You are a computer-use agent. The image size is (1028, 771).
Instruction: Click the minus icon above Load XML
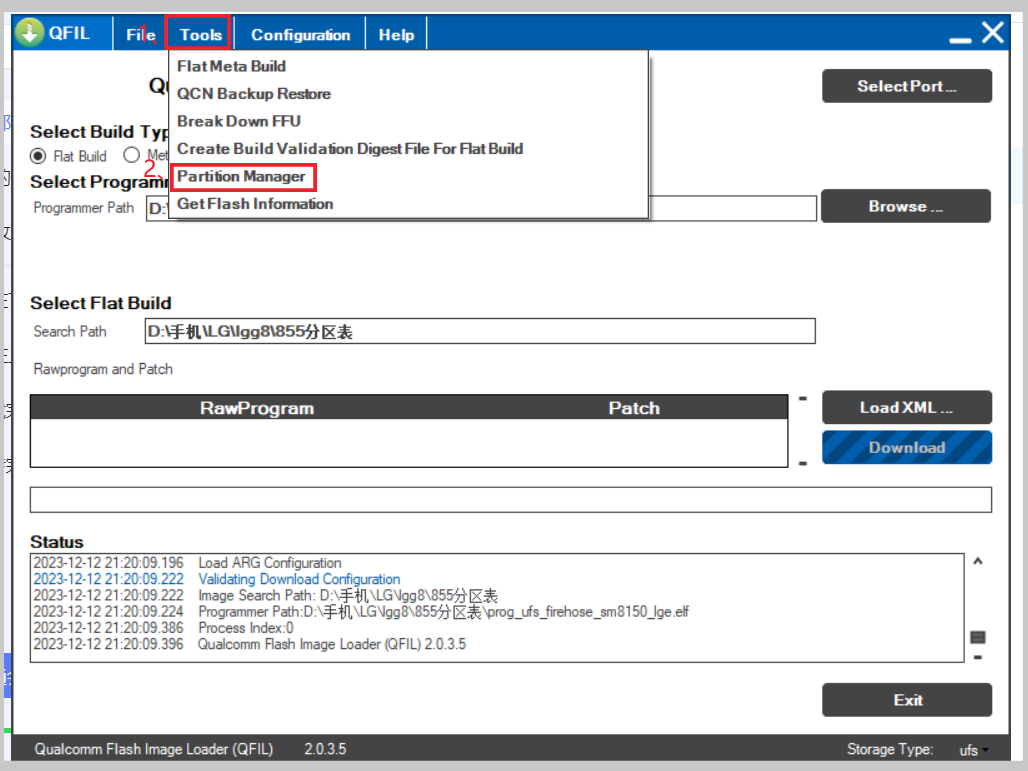pos(803,399)
